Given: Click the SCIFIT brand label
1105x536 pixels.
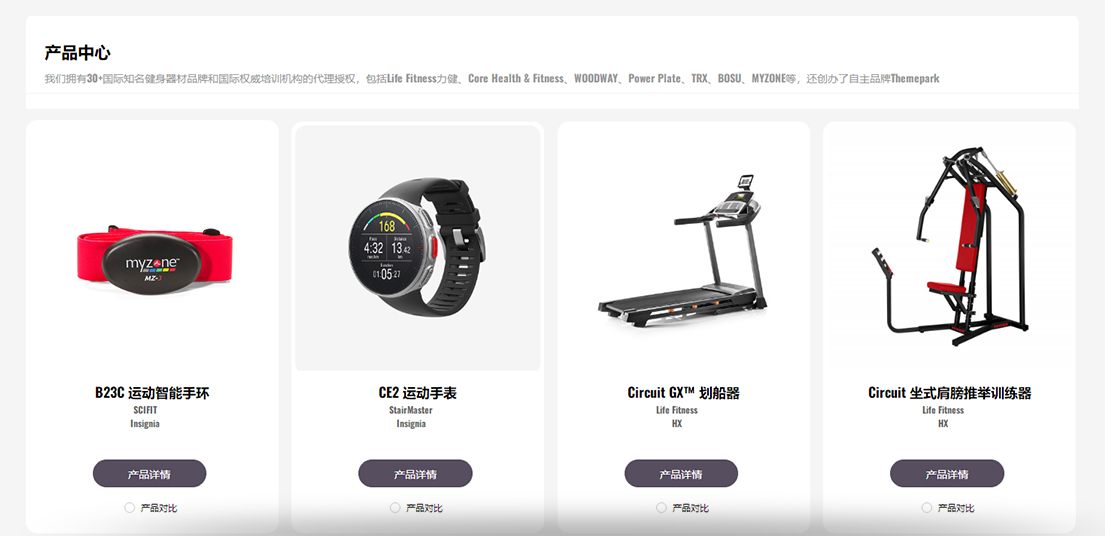Looking at the screenshot, I should (144, 410).
